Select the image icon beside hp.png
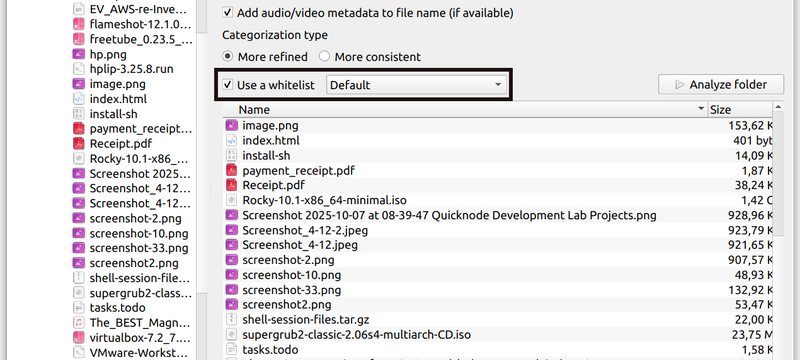Image resolution: width=800 pixels, height=360 pixels. coord(79,54)
